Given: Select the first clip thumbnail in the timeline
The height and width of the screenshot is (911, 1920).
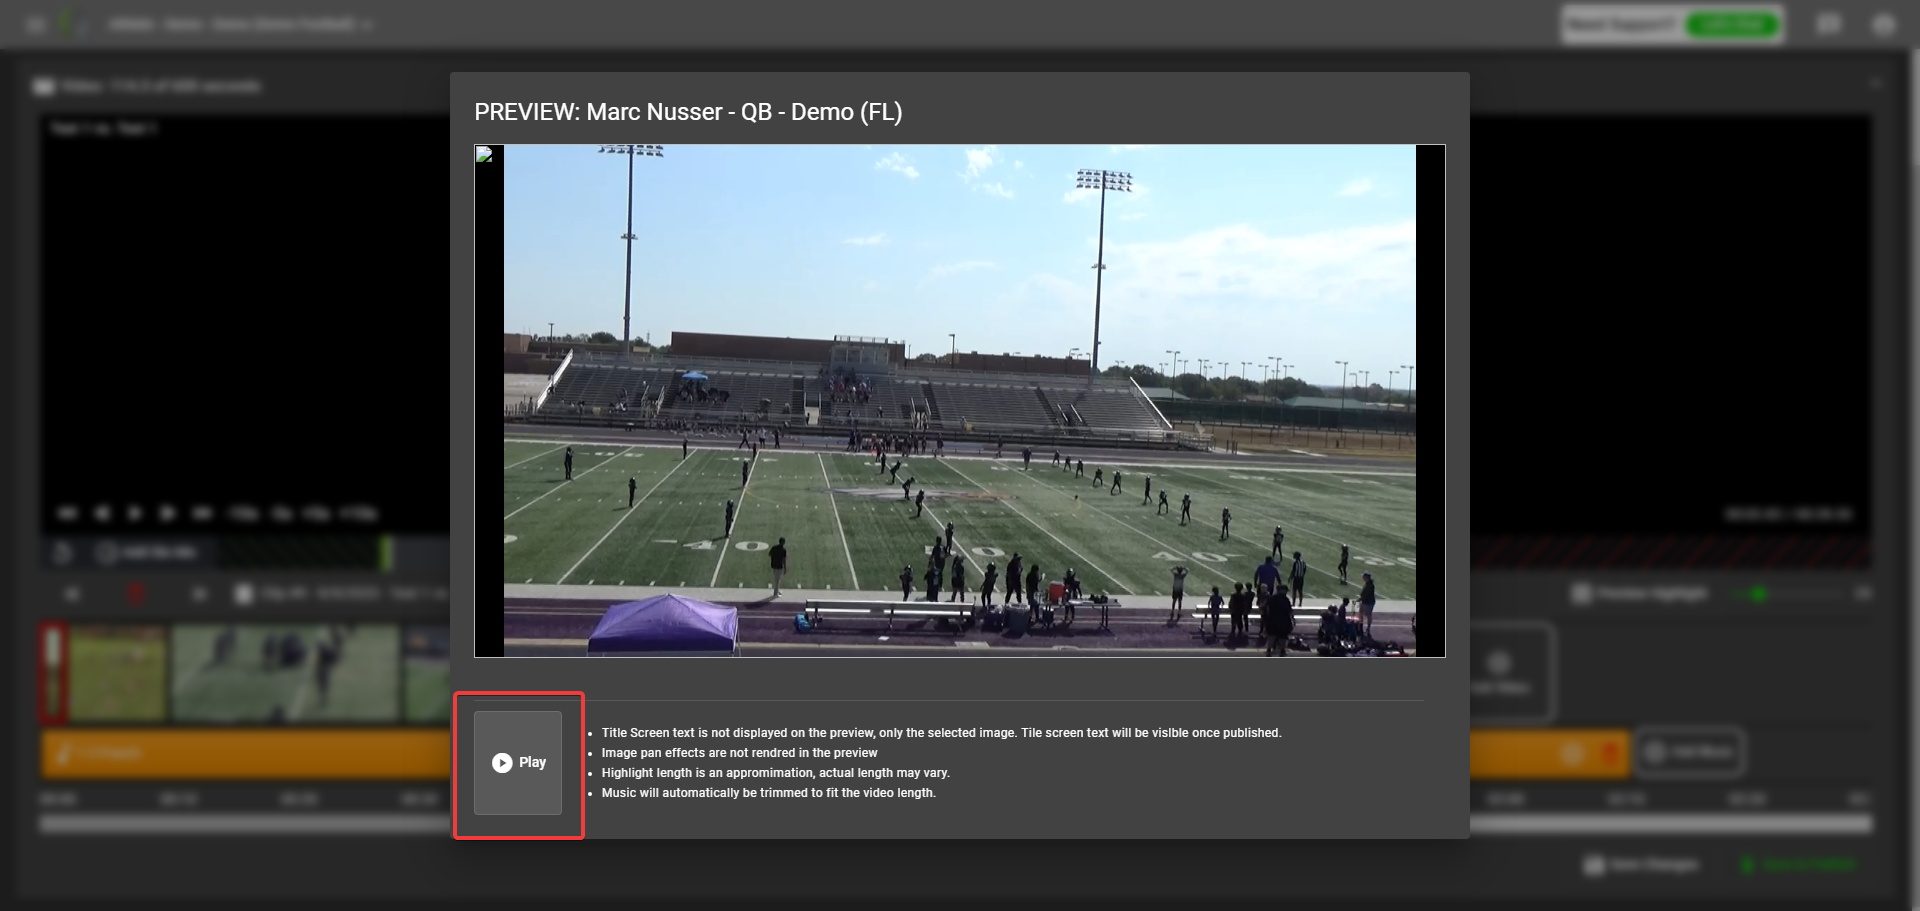Looking at the screenshot, I should tap(117, 673).
